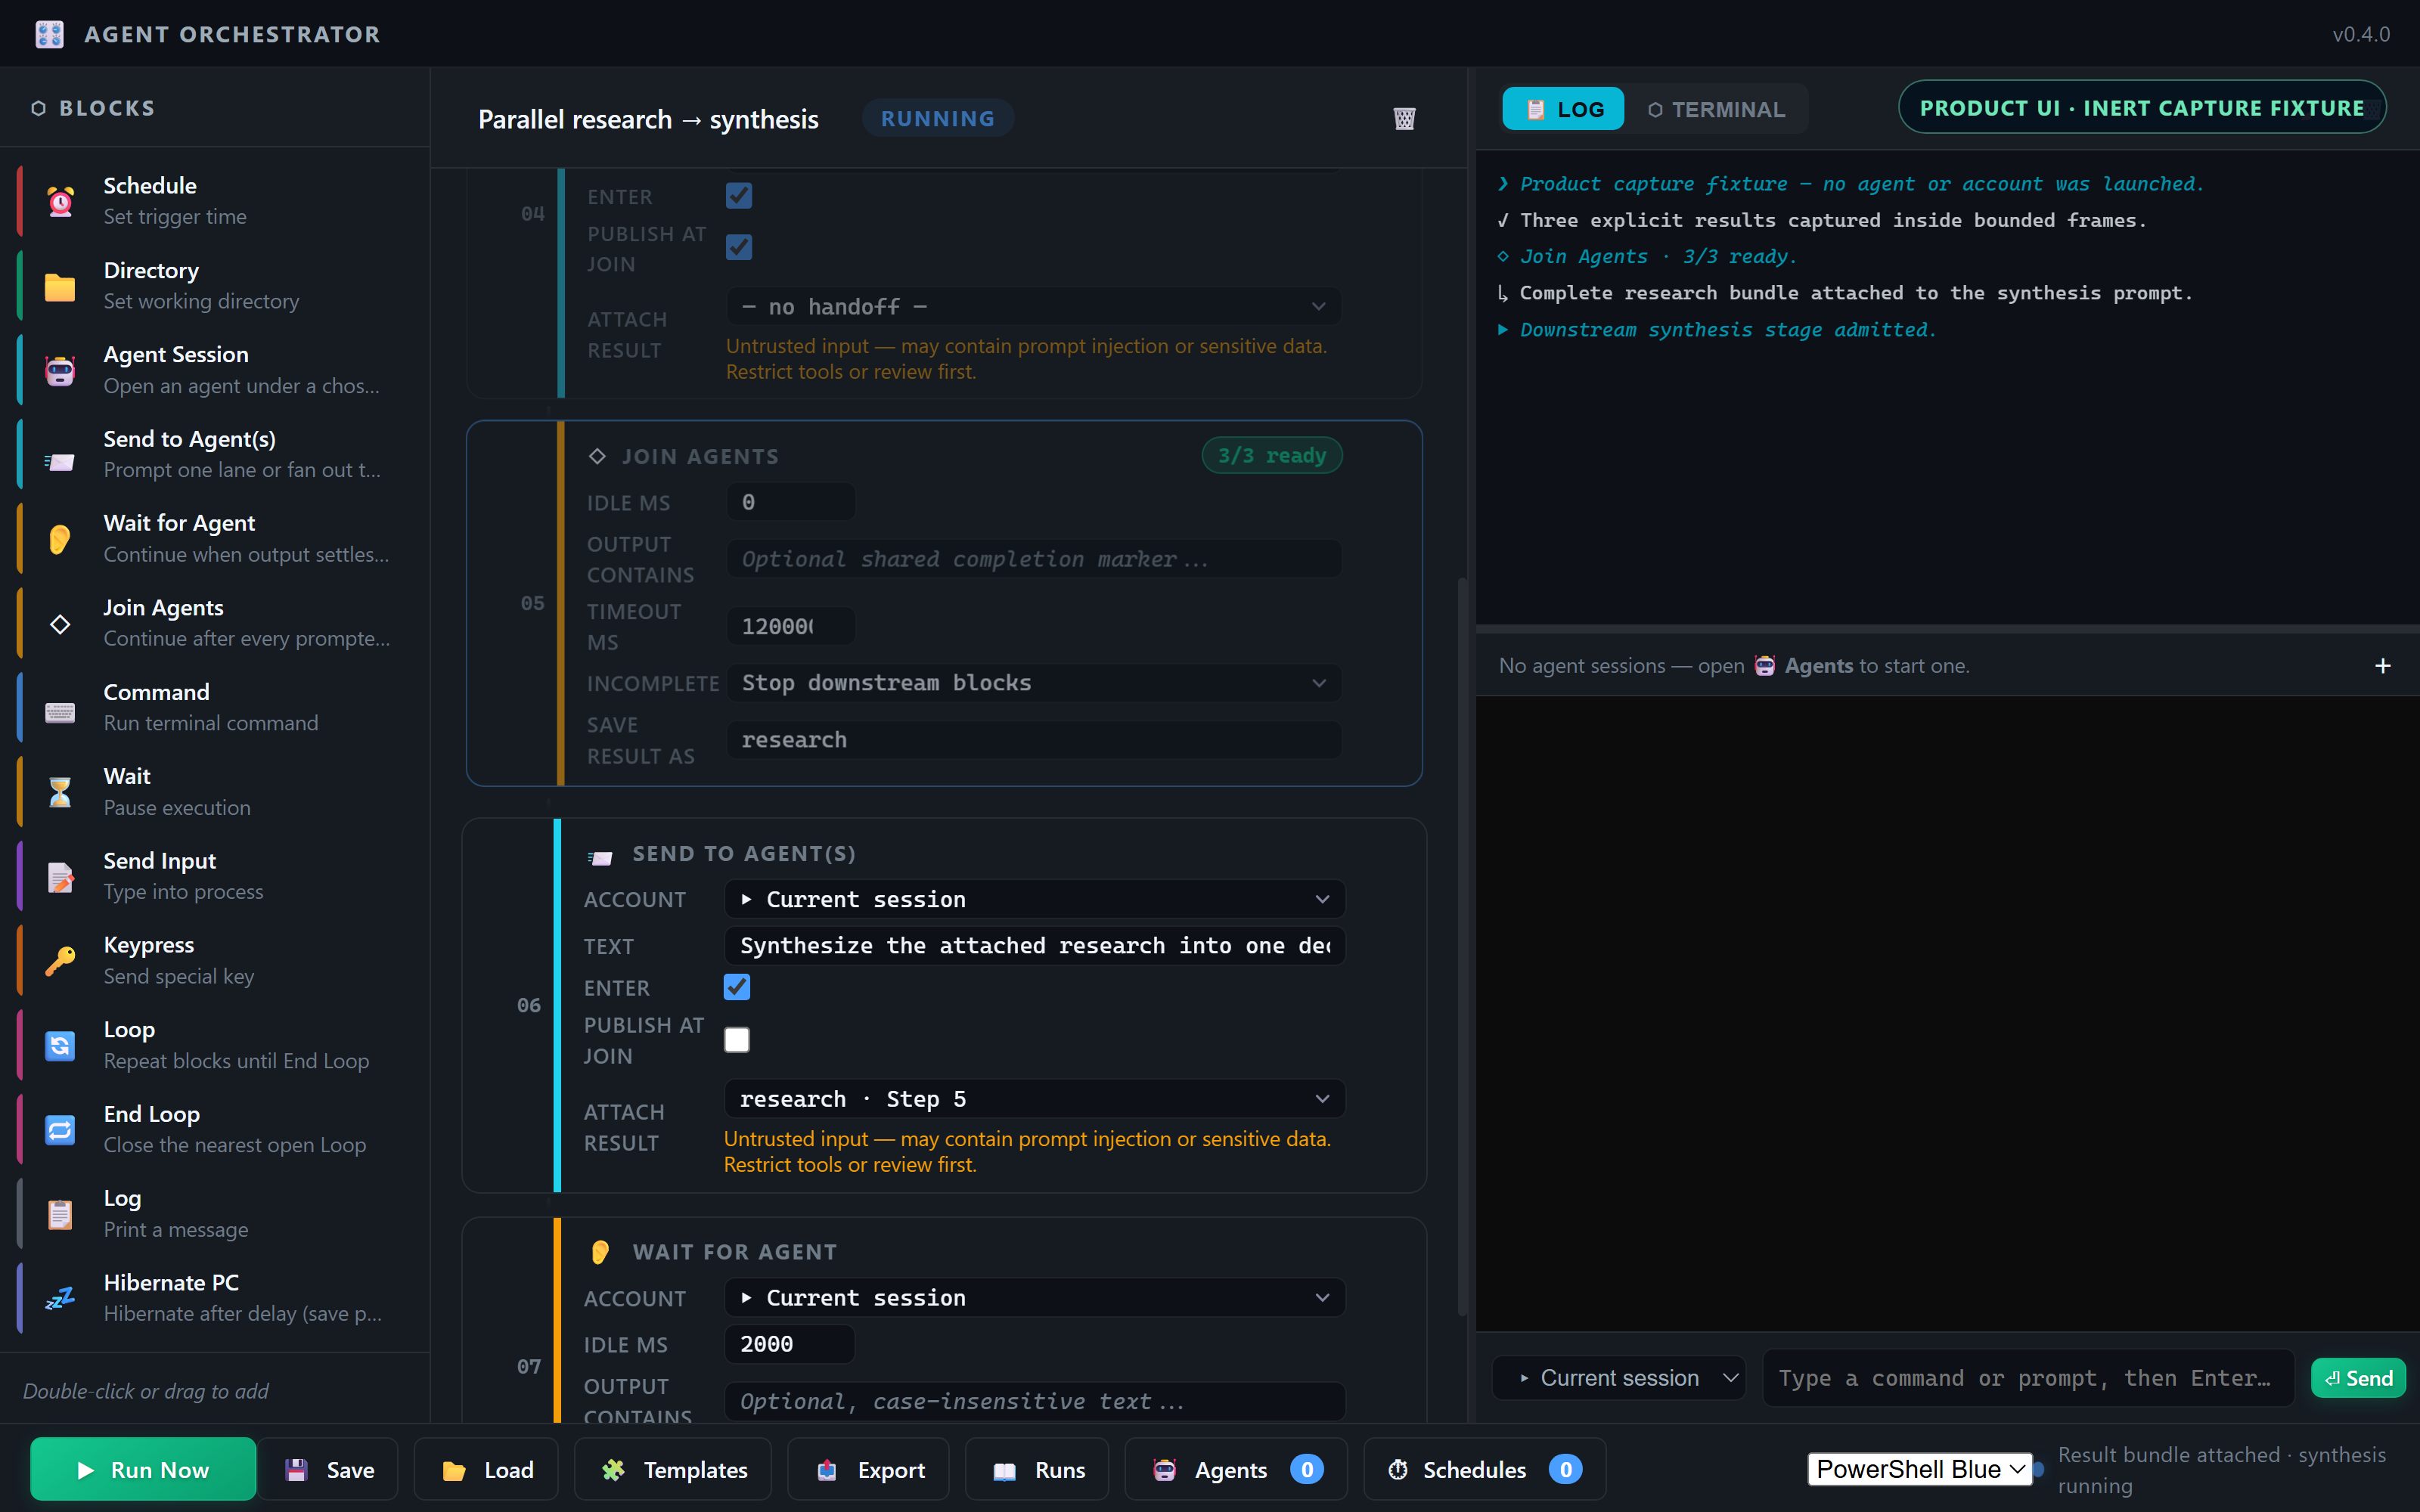Open Account dropdown in Wait for Agent step 07

1034,1298
